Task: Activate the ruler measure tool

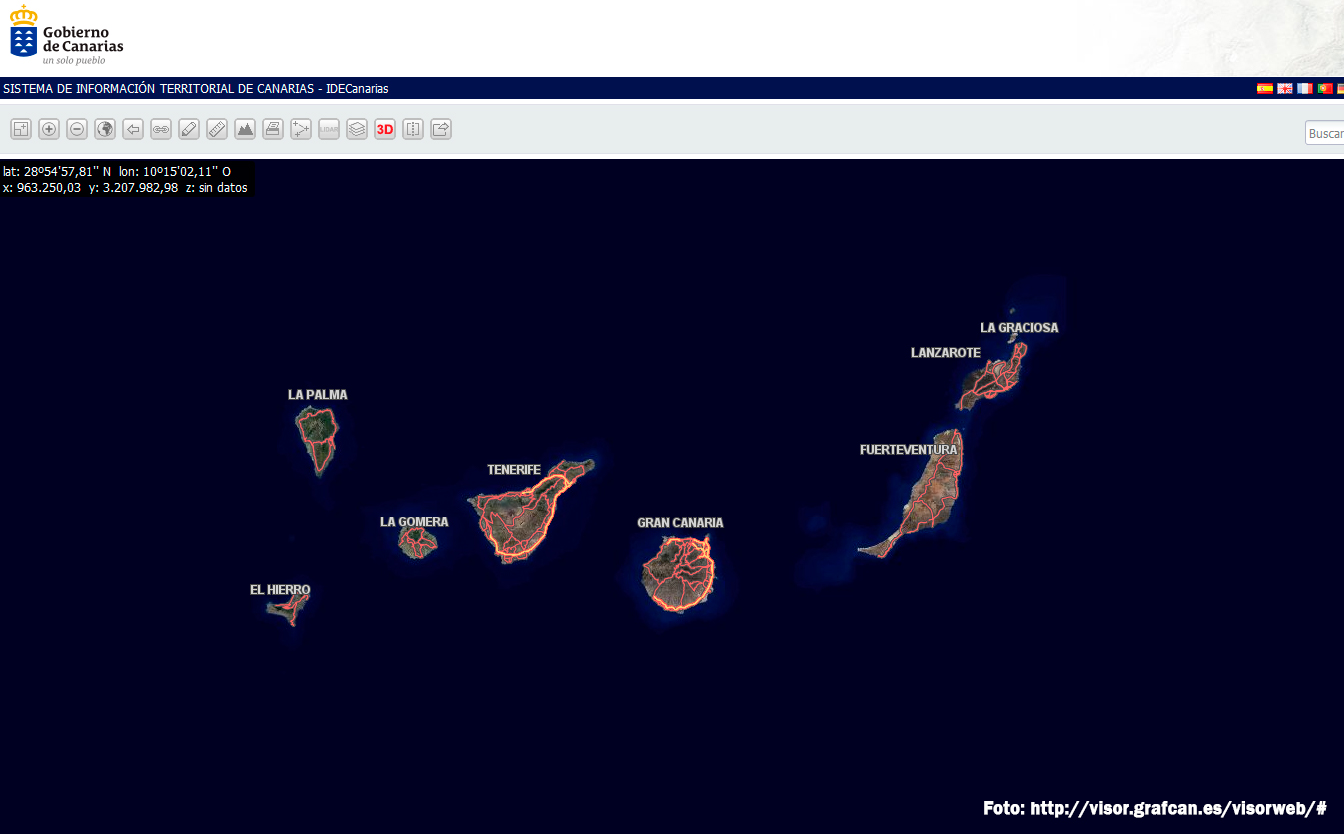Action: coord(217,129)
